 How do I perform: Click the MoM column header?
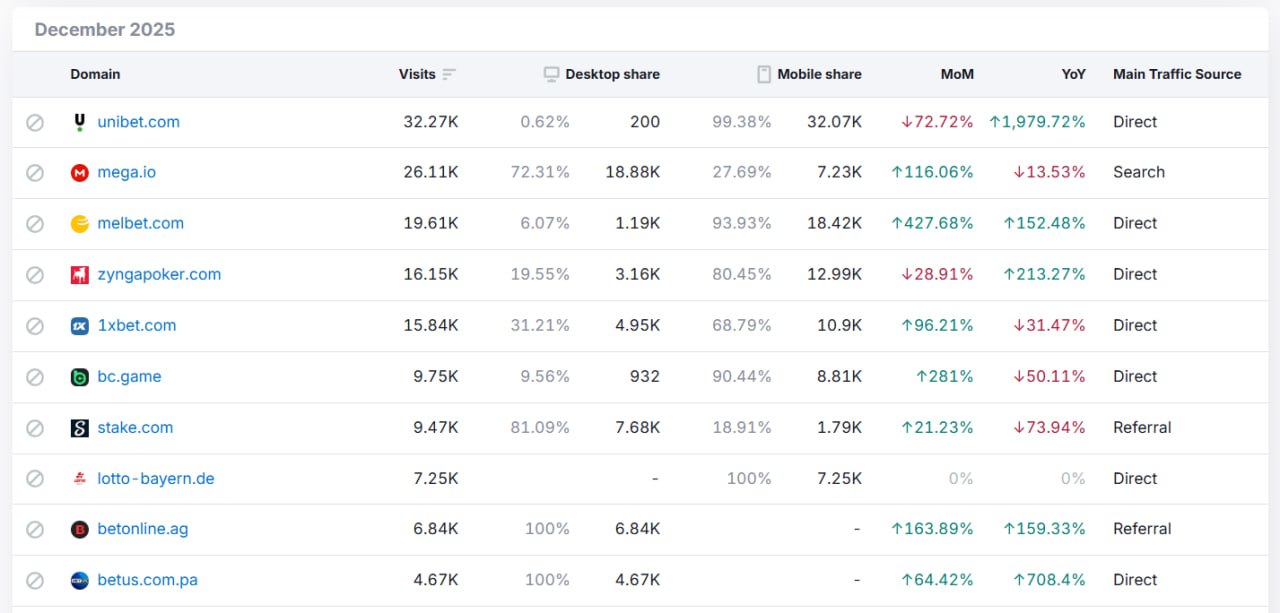coord(957,74)
